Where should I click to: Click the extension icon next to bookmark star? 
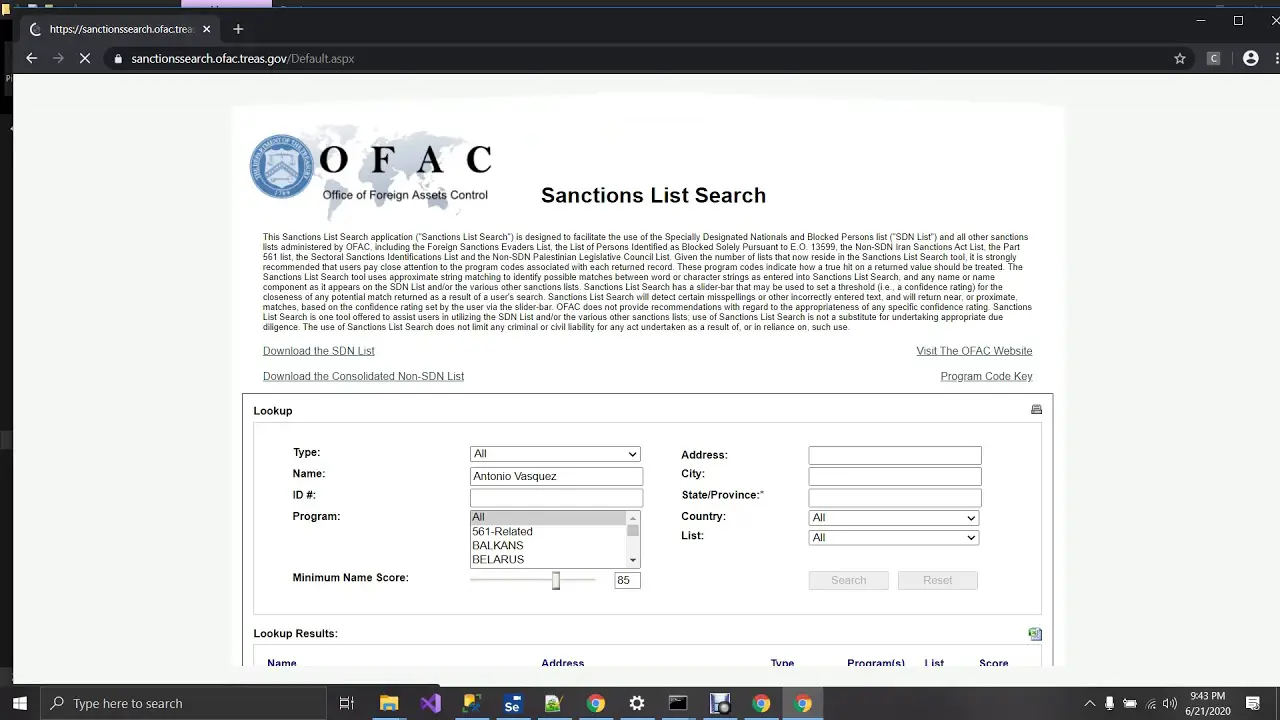point(1214,59)
